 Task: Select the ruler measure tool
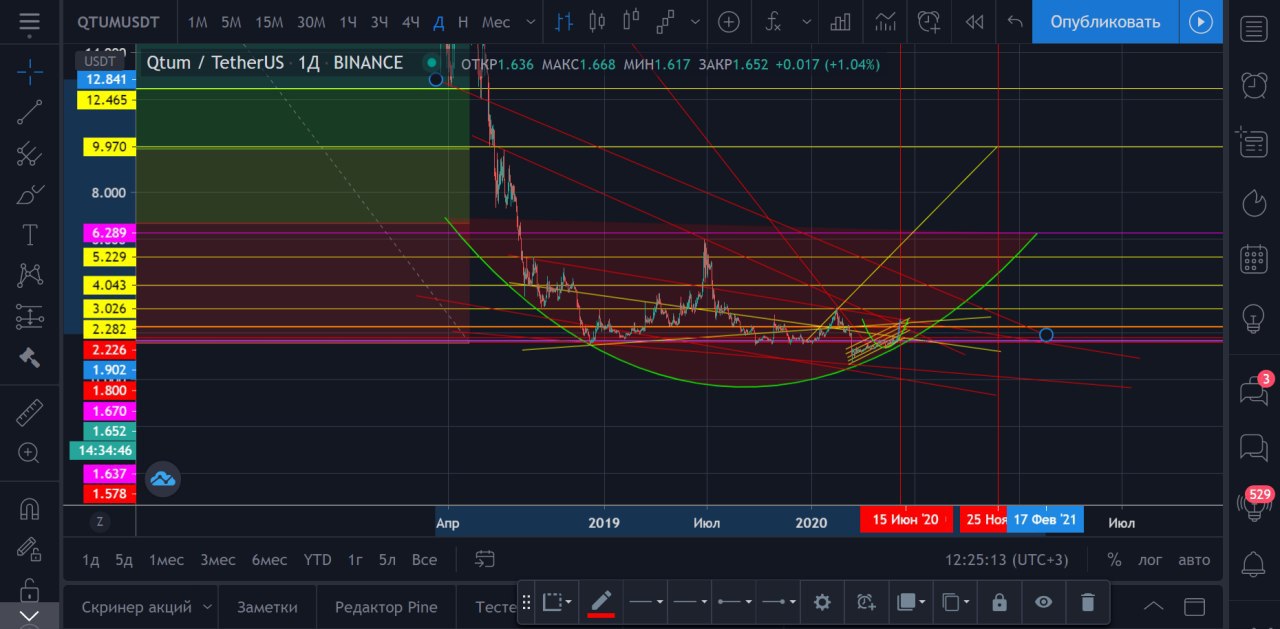[x=30, y=412]
